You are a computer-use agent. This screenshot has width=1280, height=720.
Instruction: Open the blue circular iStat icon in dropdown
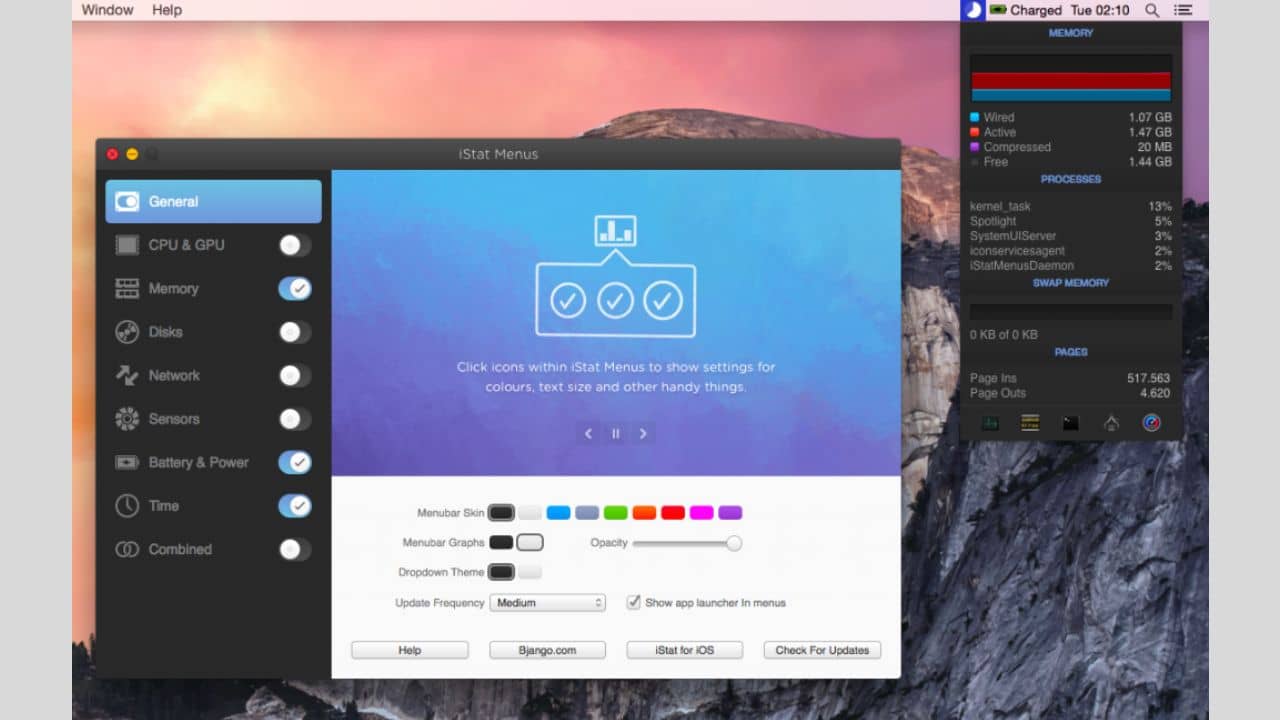tap(1152, 423)
